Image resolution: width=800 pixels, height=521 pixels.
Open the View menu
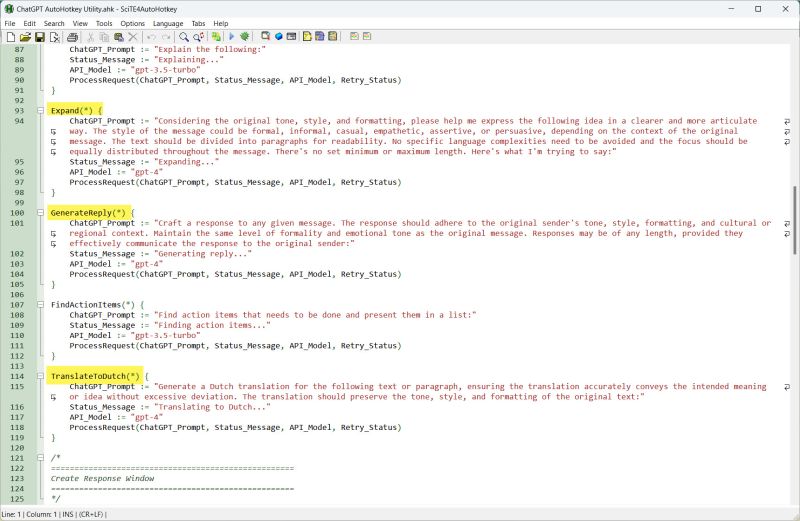click(x=80, y=23)
